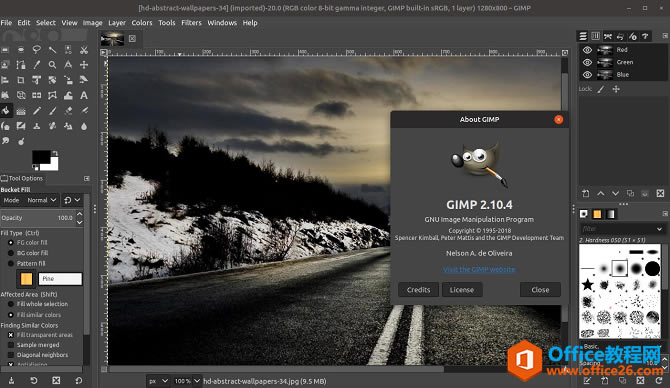Select the Text tool in toolbox
The image size is (670, 388).
pos(84,95)
